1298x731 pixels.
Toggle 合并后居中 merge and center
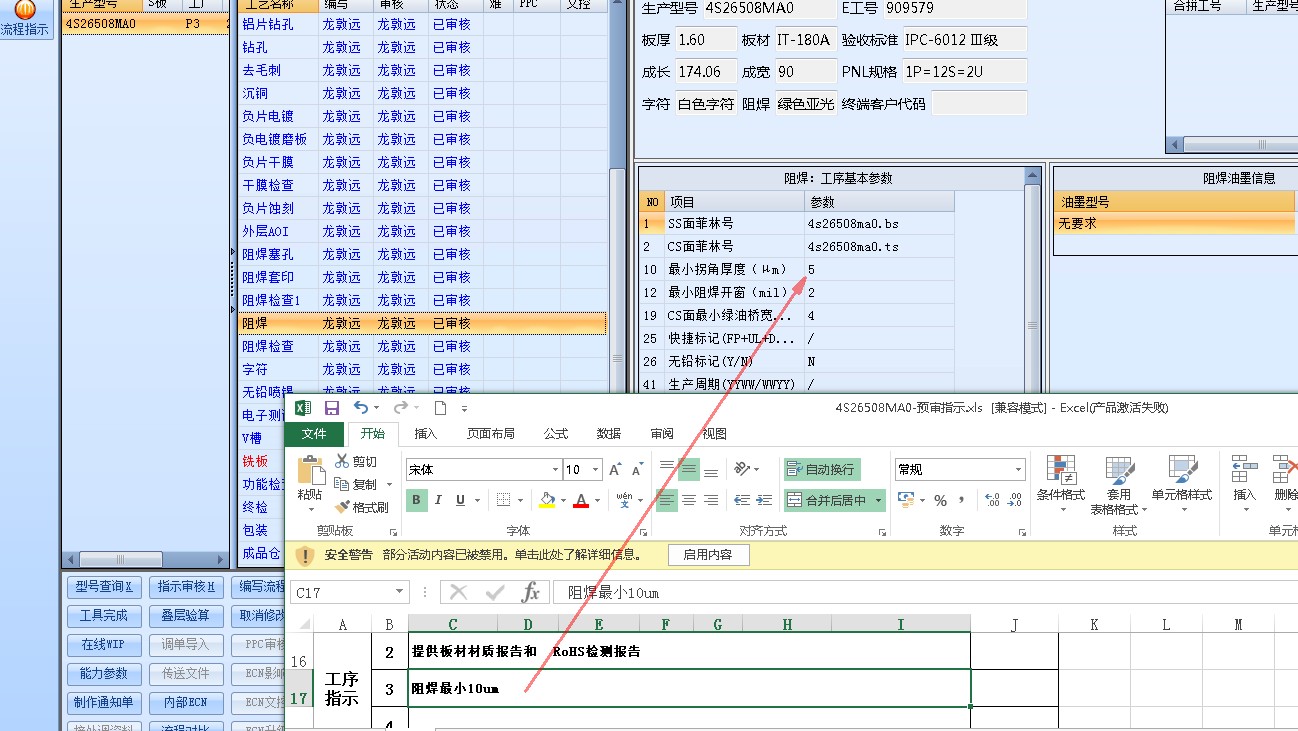(x=828, y=500)
